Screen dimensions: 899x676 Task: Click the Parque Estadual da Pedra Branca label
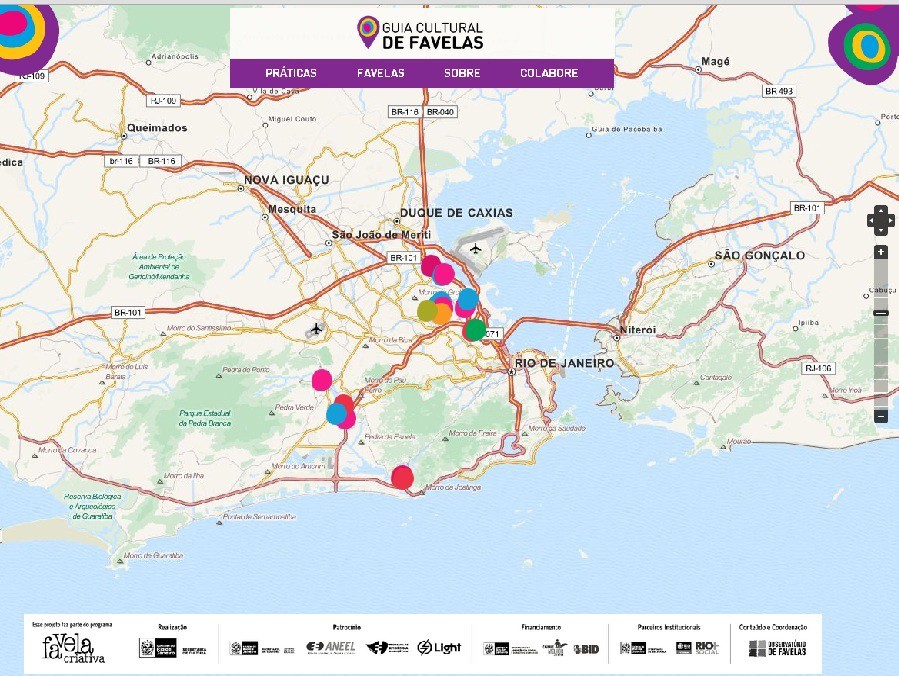point(205,418)
